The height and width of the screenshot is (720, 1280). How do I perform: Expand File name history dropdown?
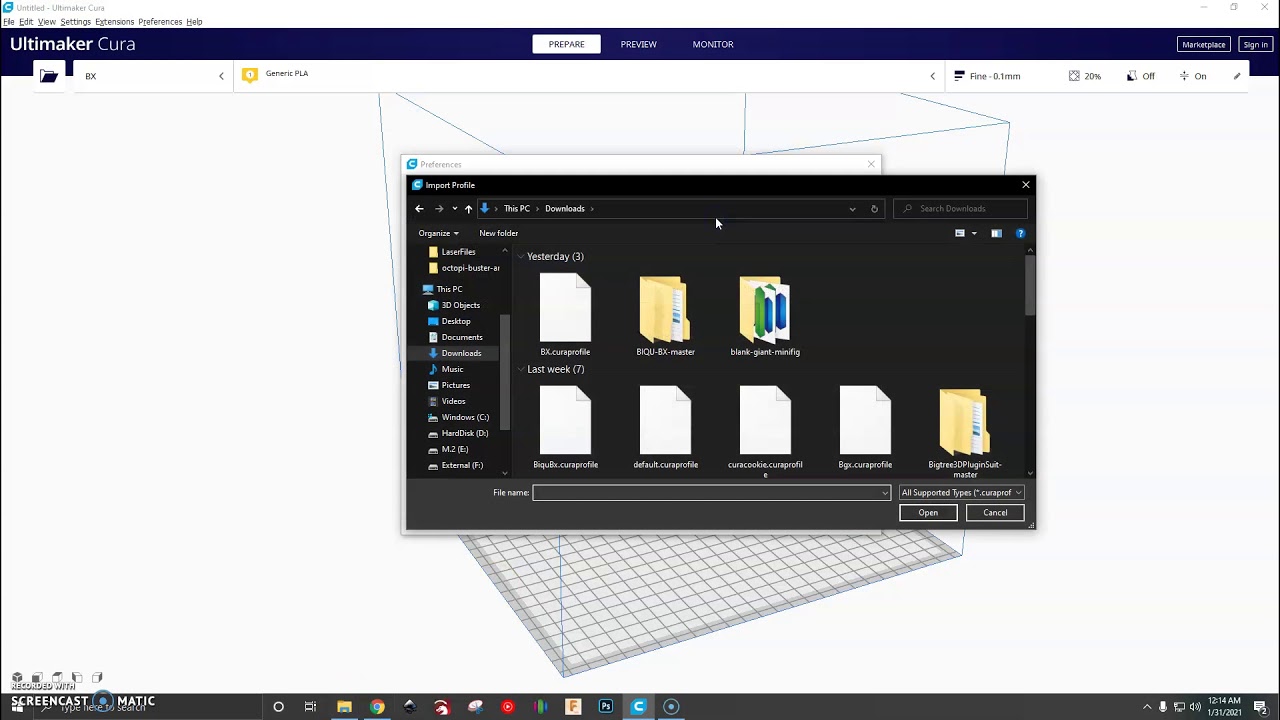tap(885, 492)
